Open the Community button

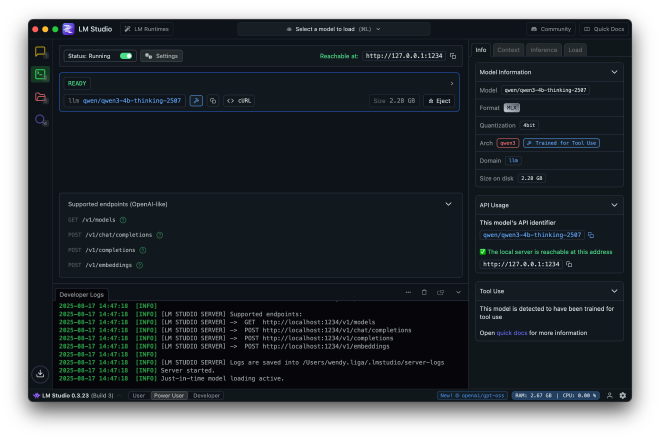551,29
